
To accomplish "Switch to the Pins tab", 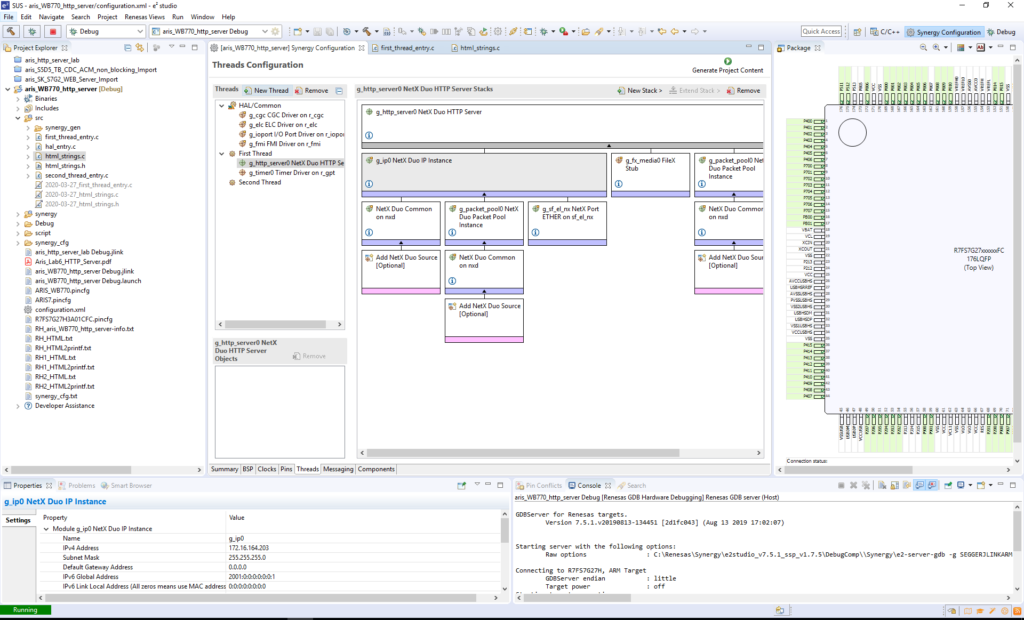I will tap(286, 469).
